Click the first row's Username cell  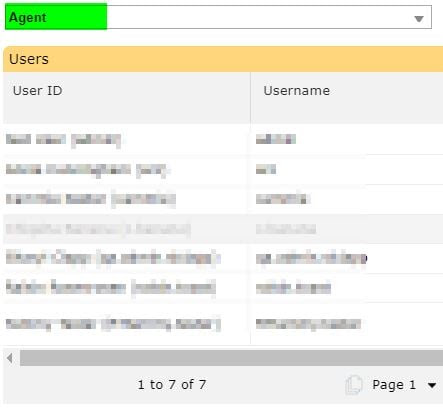(347, 139)
